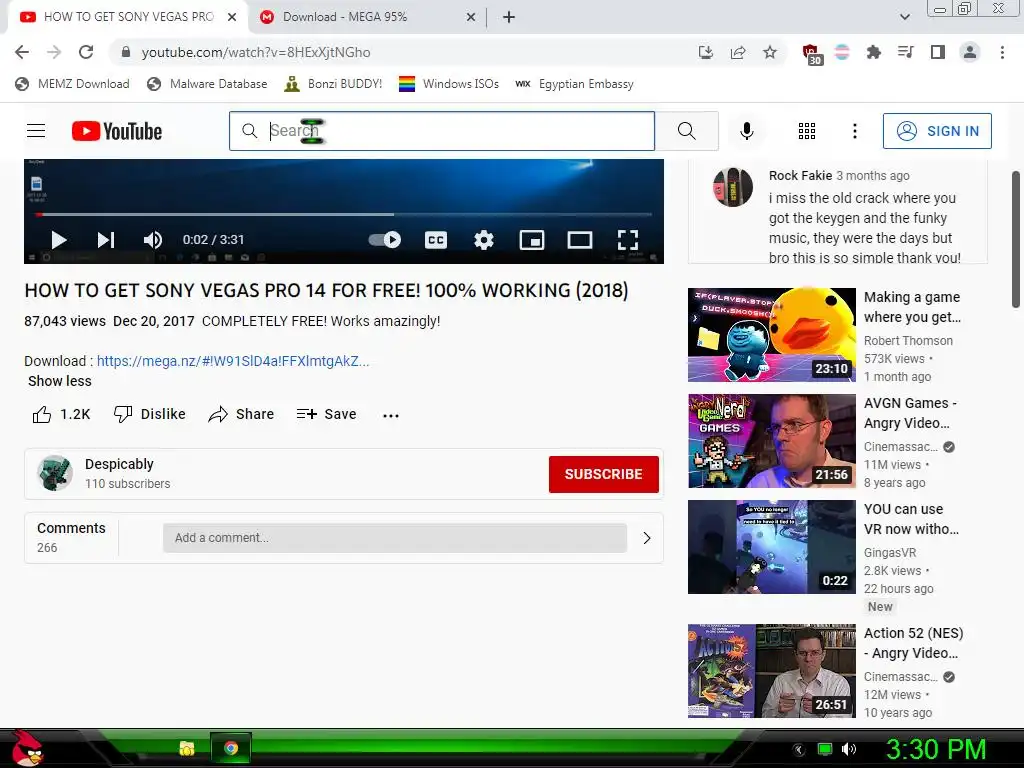Like the video with the 1.2K thumbs up
1024x768 pixels.
61,415
